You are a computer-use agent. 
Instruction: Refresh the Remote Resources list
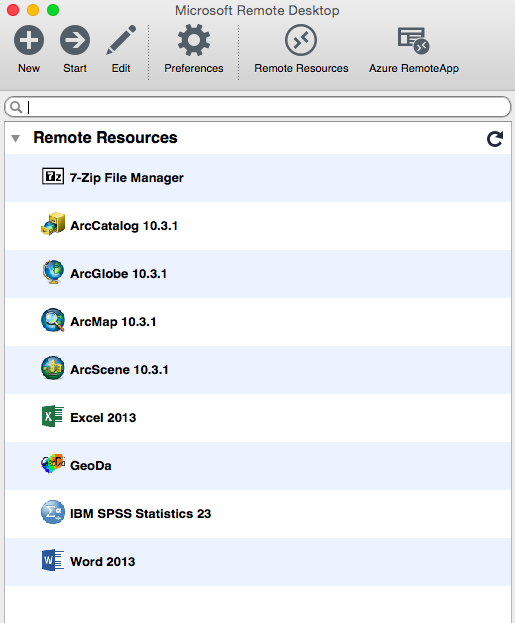(495, 139)
